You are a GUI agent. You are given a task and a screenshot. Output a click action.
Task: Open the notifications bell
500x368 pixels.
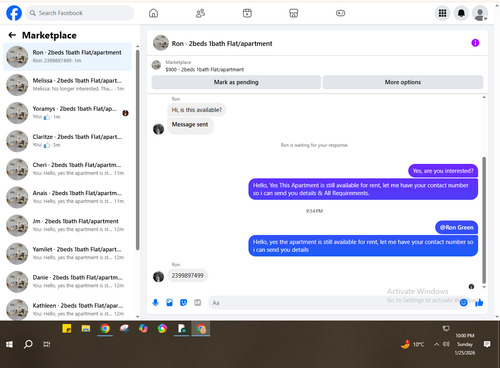(461, 13)
